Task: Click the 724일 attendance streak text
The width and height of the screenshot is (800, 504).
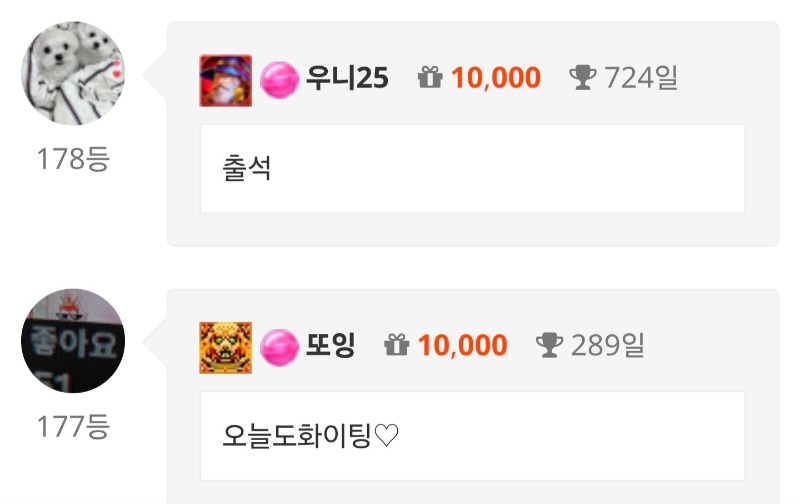Action: (x=641, y=78)
